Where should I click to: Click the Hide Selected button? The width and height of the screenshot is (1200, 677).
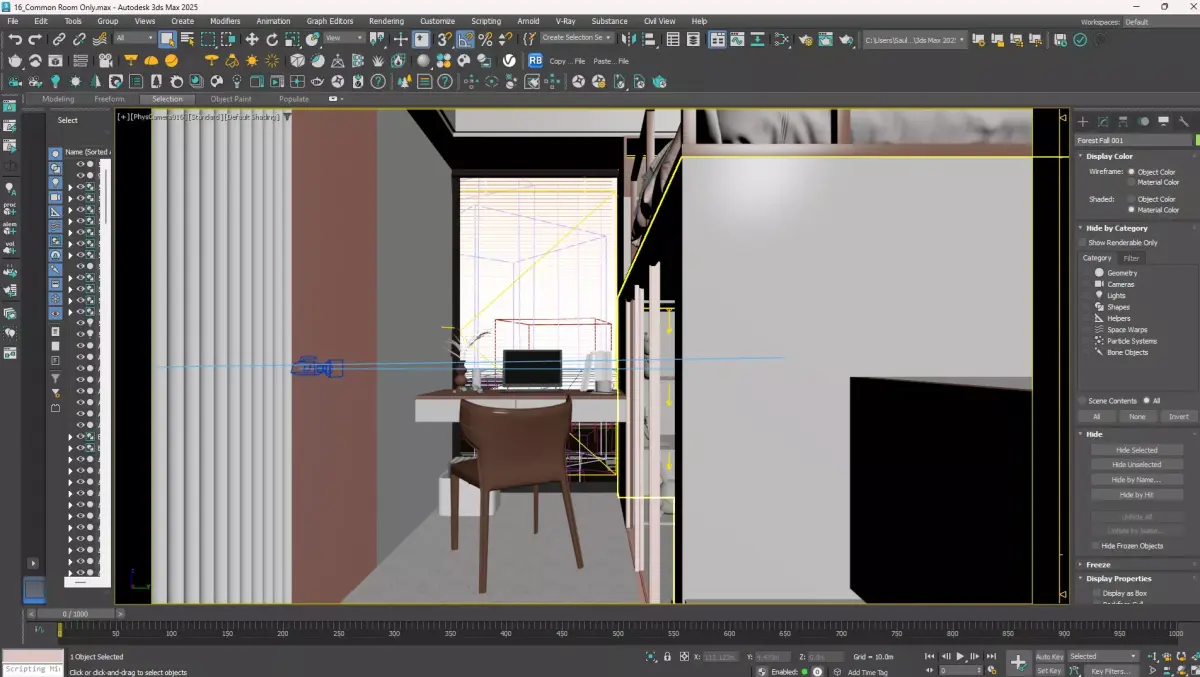click(1137, 450)
